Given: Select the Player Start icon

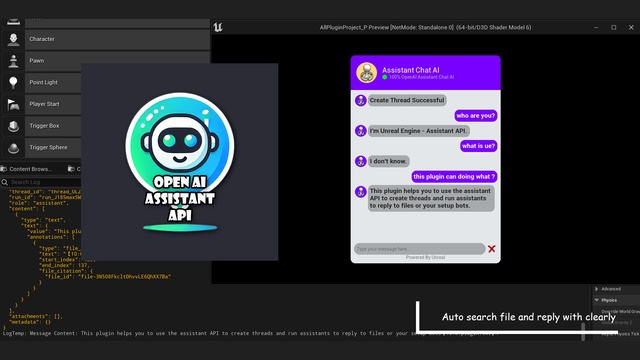Looking at the screenshot, I should click(13, 104).
